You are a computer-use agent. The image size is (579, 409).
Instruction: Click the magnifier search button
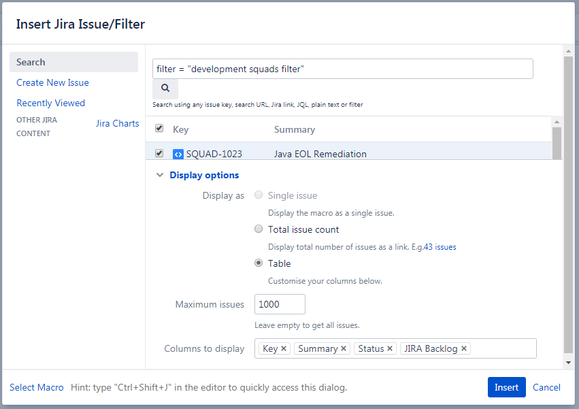[165, 88]
